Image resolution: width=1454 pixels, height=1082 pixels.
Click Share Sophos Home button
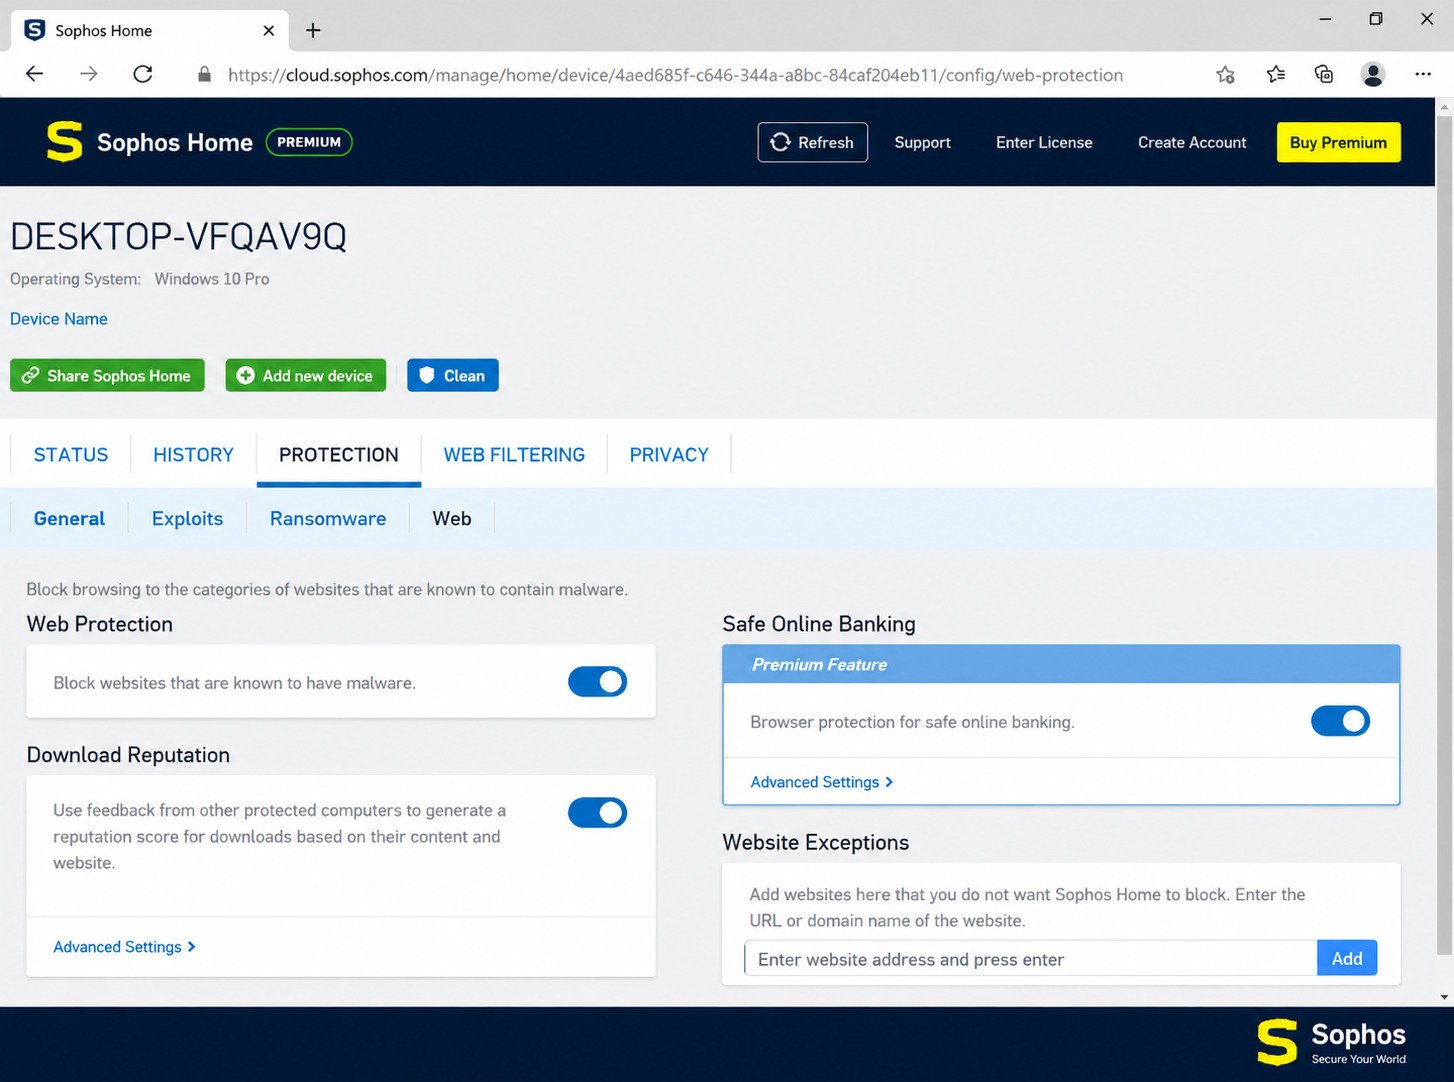pos(107,375)
